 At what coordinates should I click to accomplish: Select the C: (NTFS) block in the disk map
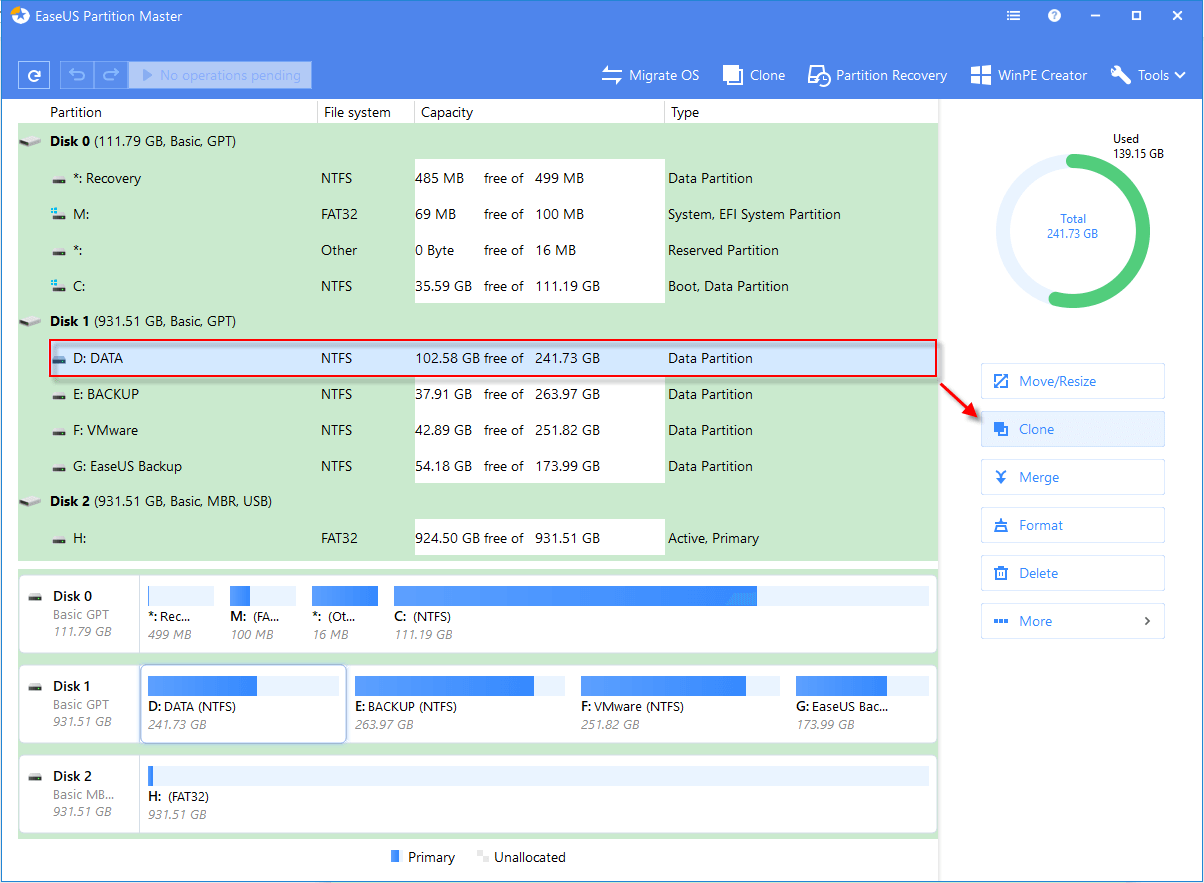661,613
